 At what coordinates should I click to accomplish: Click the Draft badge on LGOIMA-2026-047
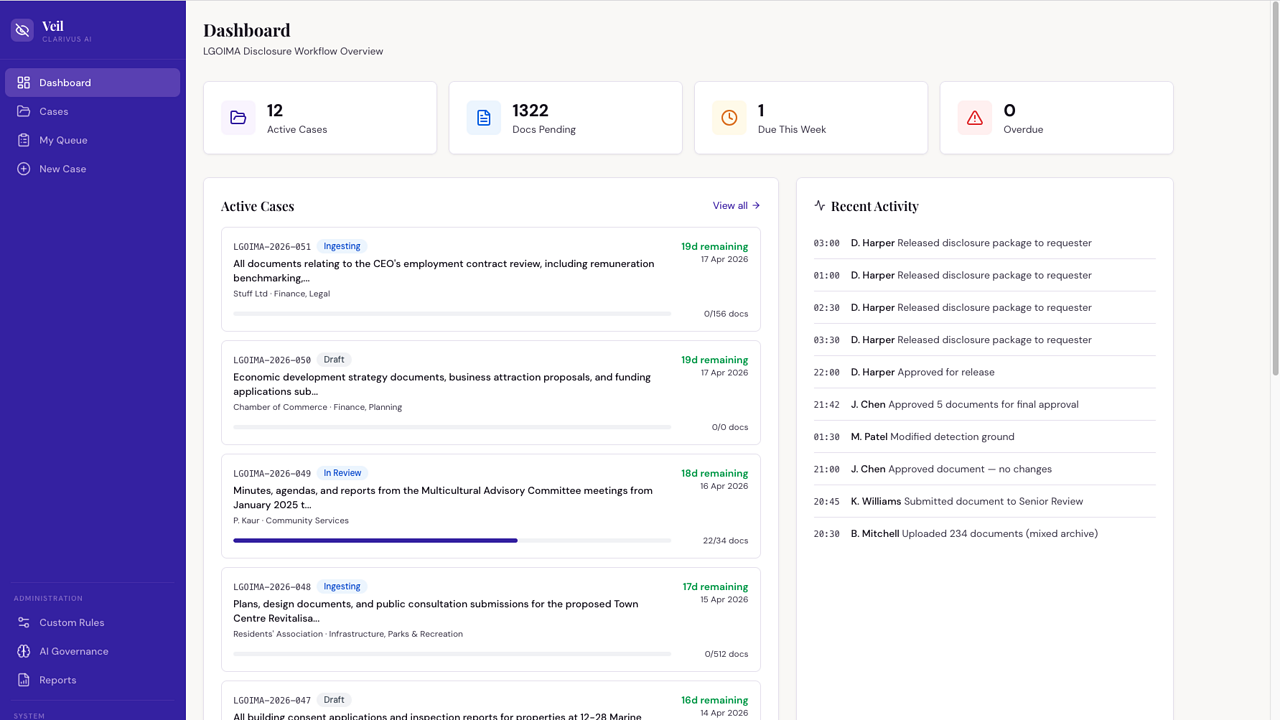[334, 700]
